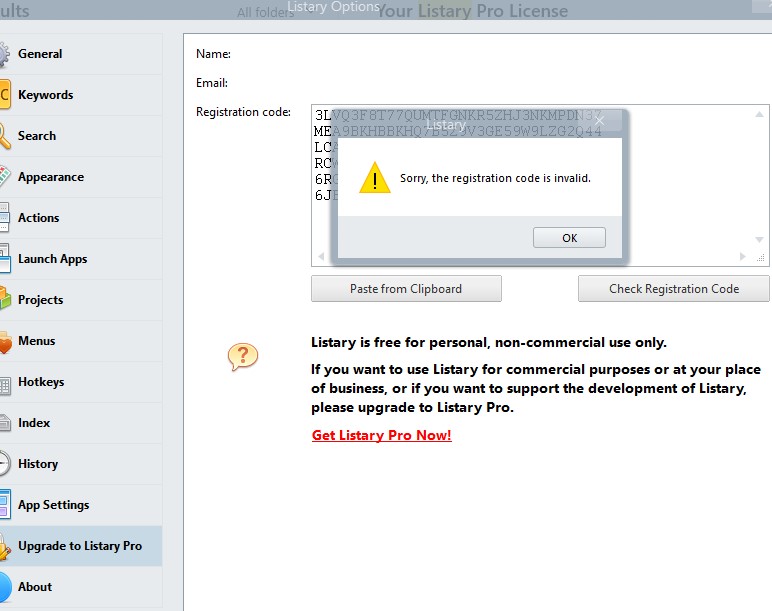Click the Appearance palette icon
This screenshot has width=772, height=611.
click(4, 177)
